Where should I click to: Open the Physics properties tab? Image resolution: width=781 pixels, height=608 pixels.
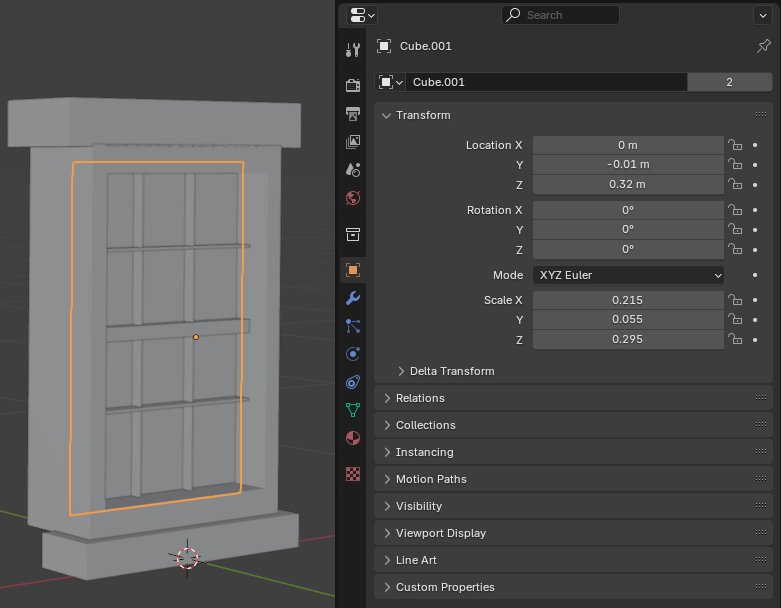click(353, 354)
